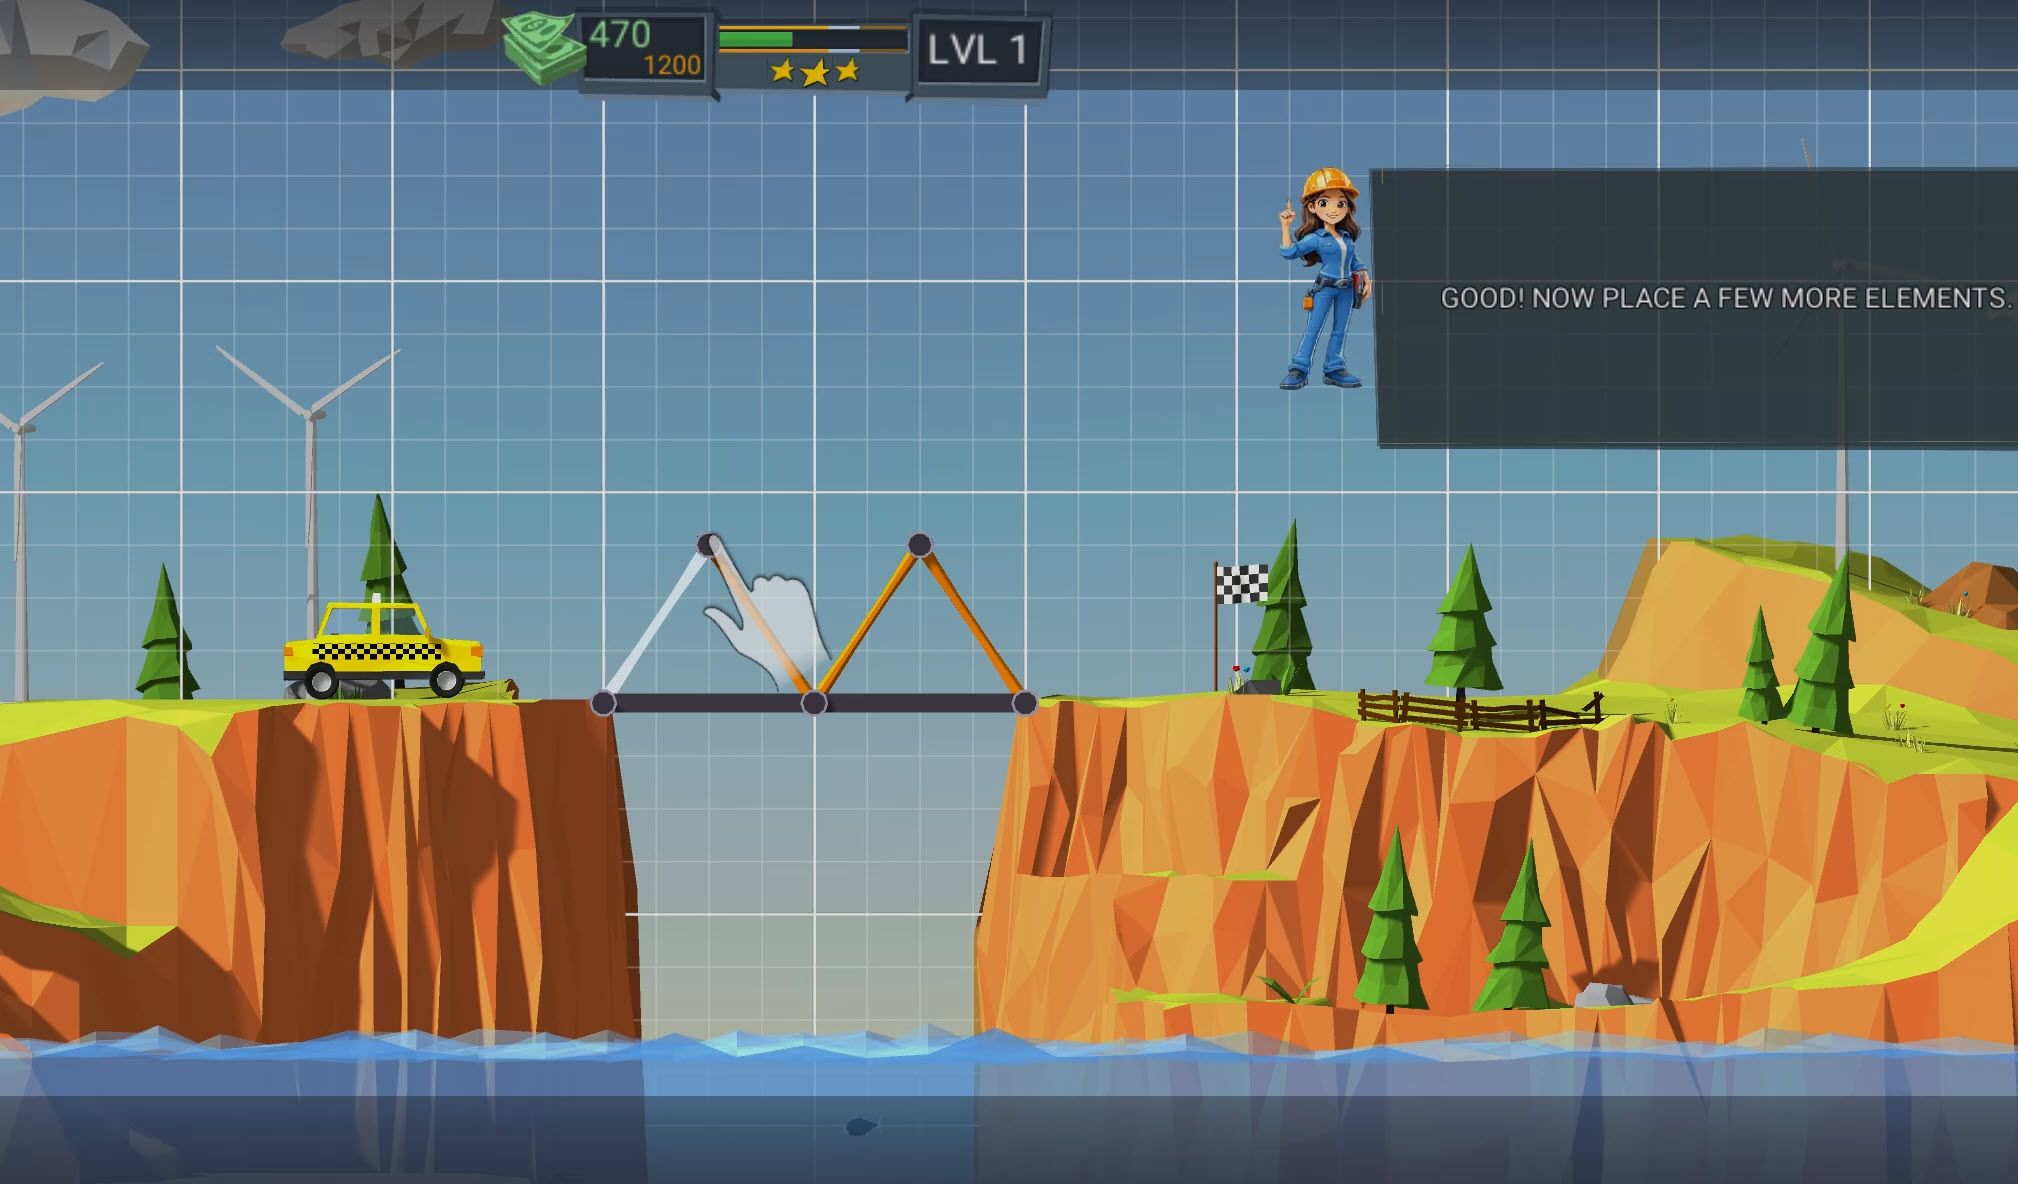Click the checkered finish flag
This screenshot has width=2018, height=1184.
(1241, 583)
